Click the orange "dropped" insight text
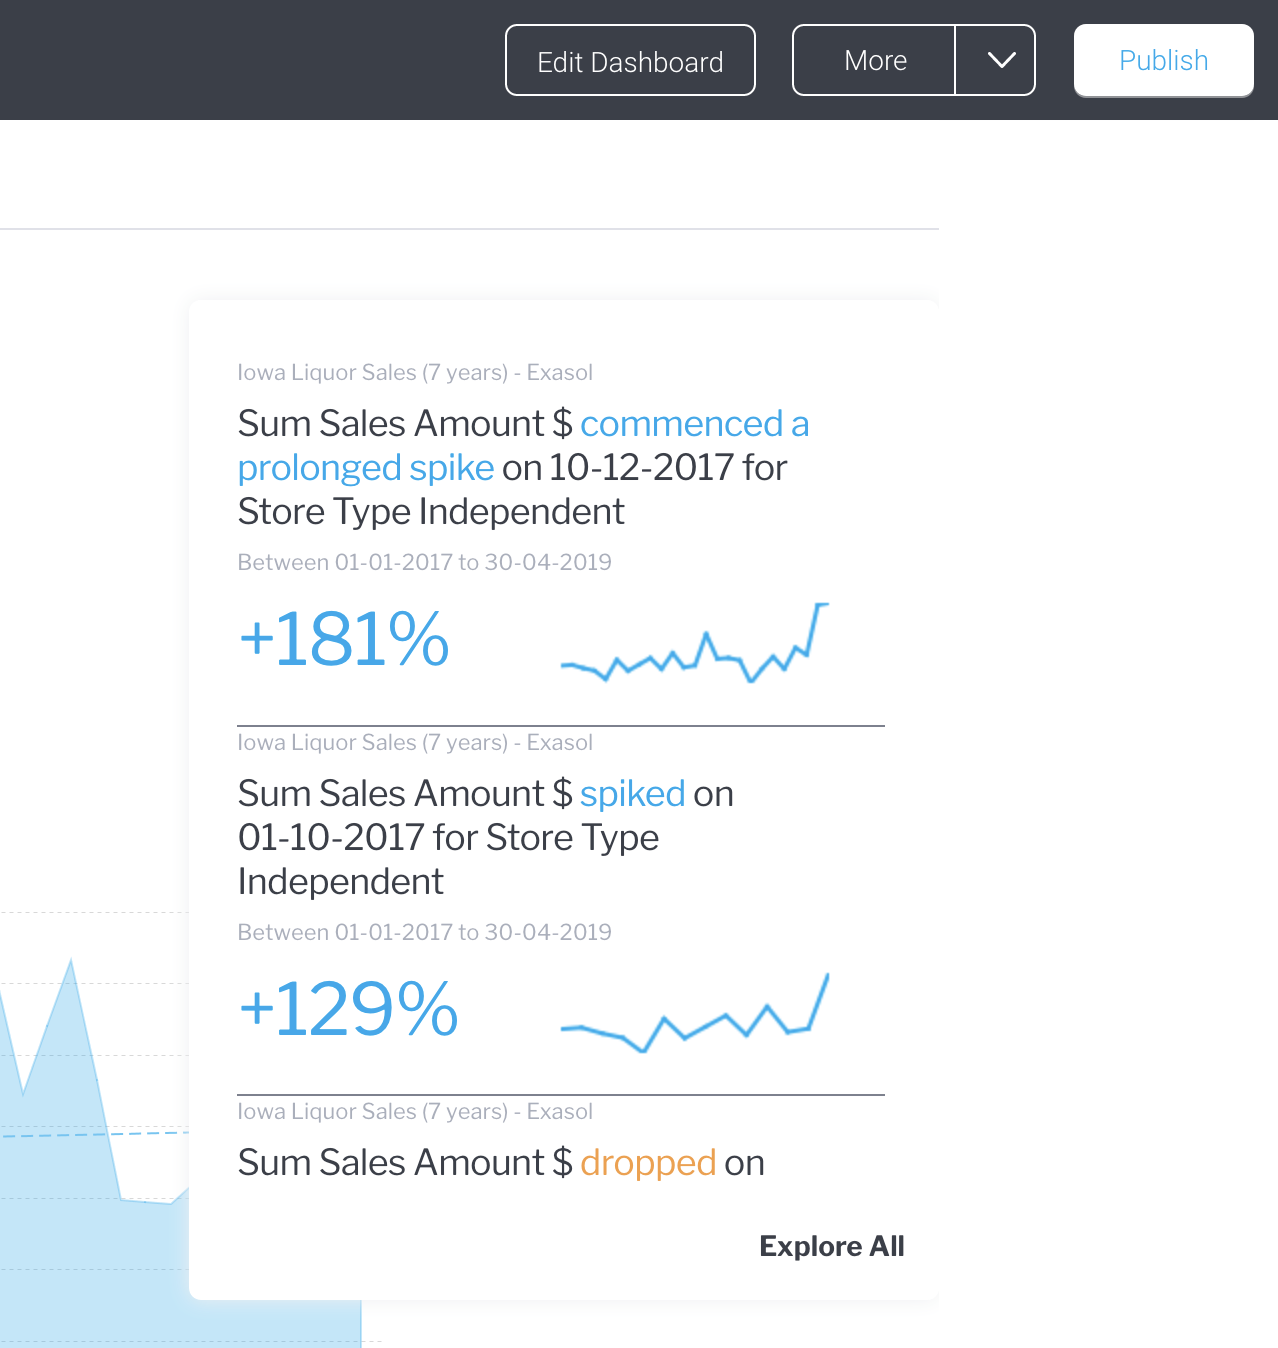This screenshot has width=1278, height=1348. (x=647, y=1163)
